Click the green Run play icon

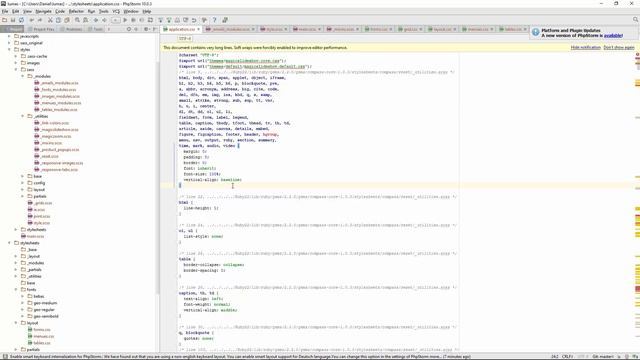coord(125,20)
